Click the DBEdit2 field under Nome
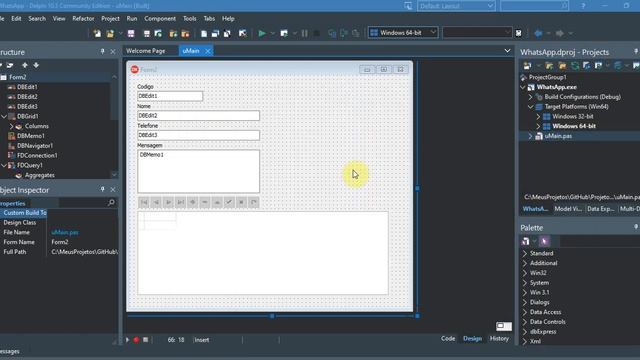The height and width of the screenshot is (360, 640). (x=198, y=116)
